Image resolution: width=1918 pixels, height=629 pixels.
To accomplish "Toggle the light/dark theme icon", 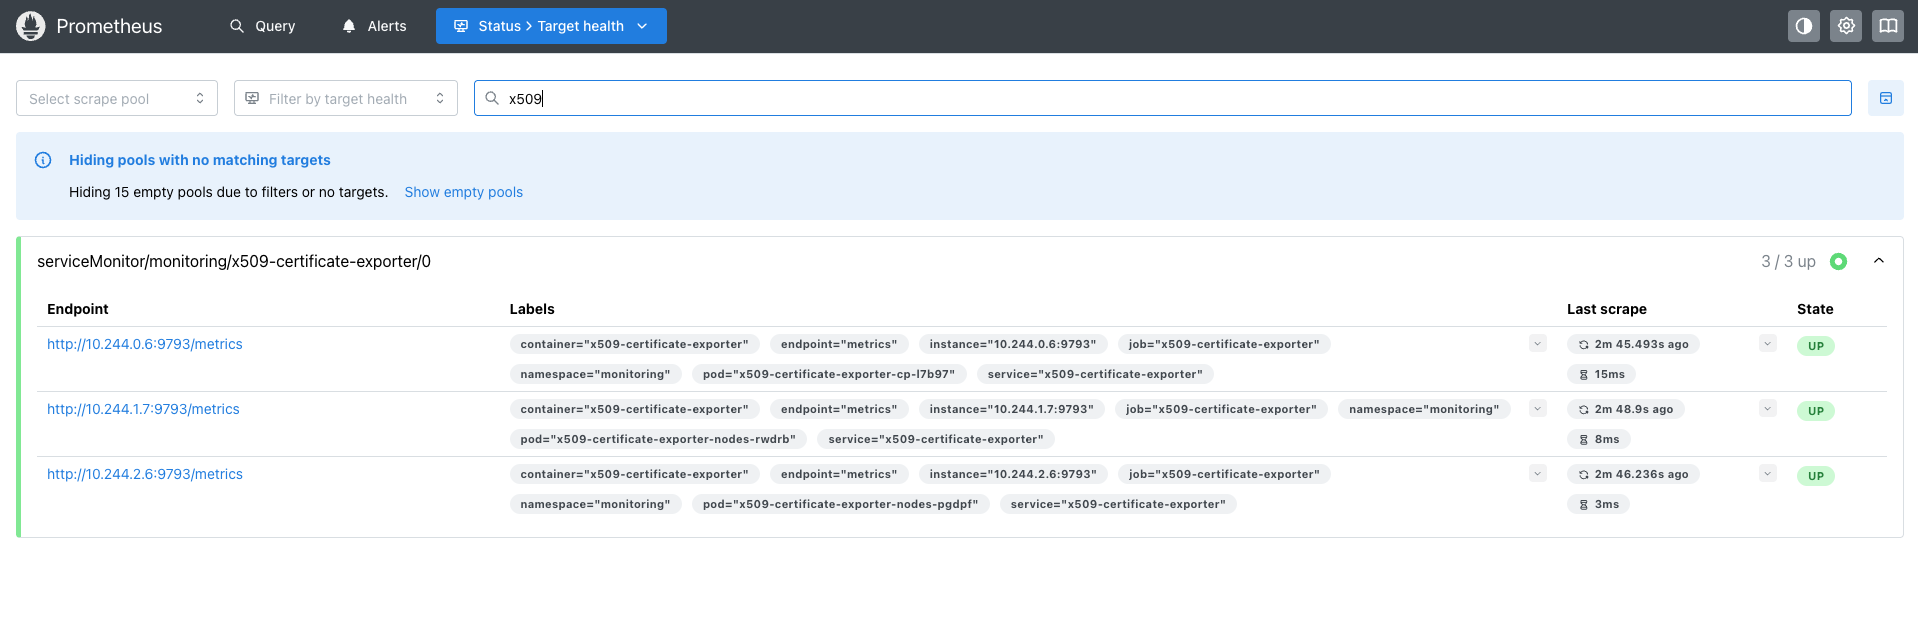I will [x=1804, y=26].
